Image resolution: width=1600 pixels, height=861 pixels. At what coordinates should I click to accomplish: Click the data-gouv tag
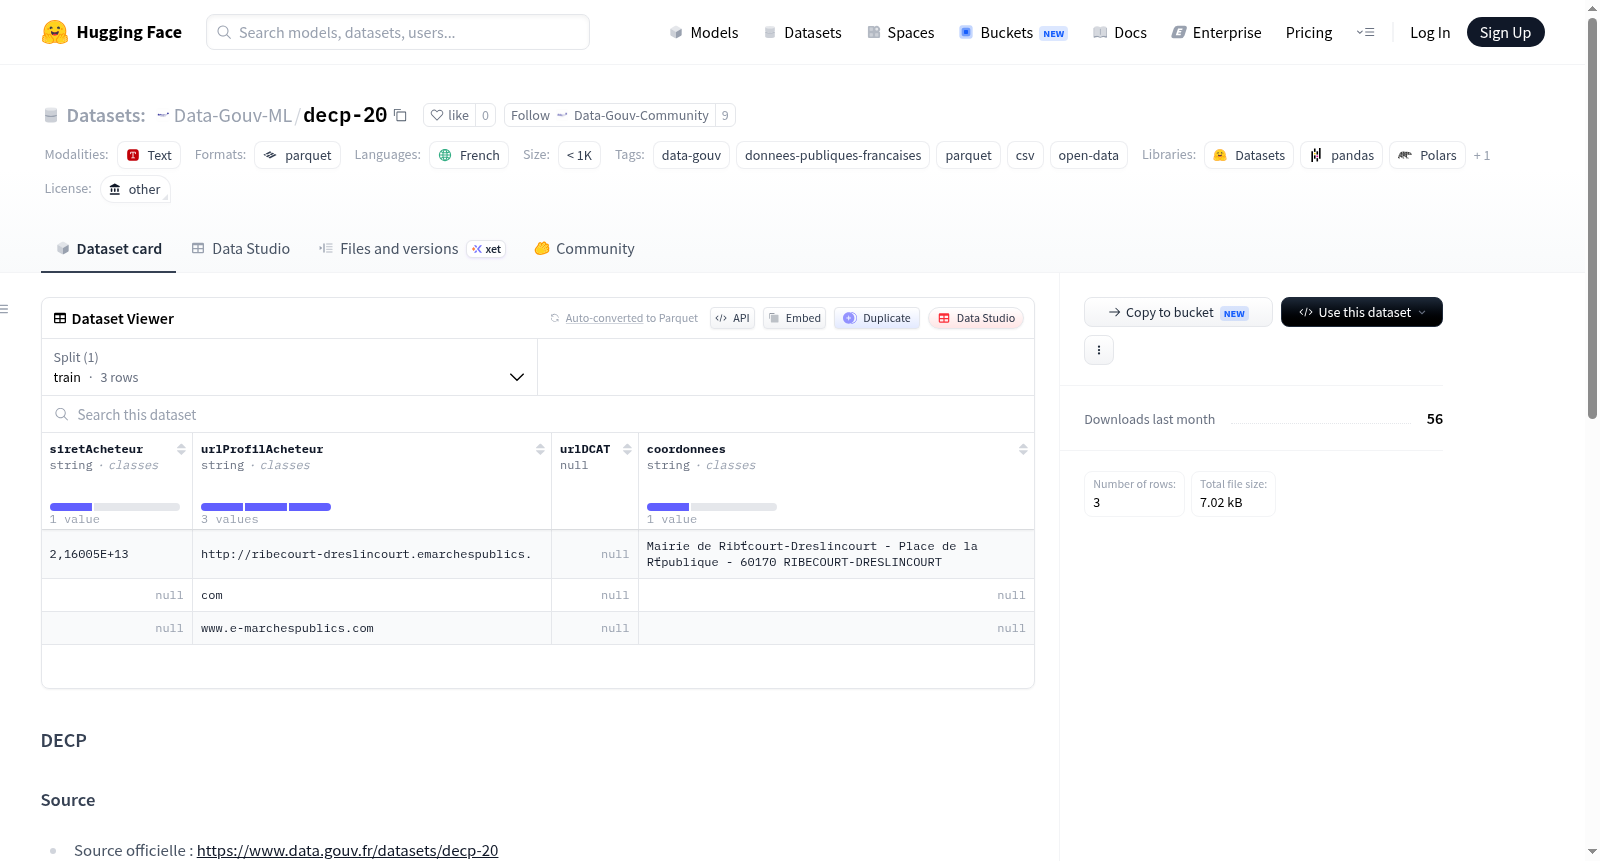(x=691, y=155)
